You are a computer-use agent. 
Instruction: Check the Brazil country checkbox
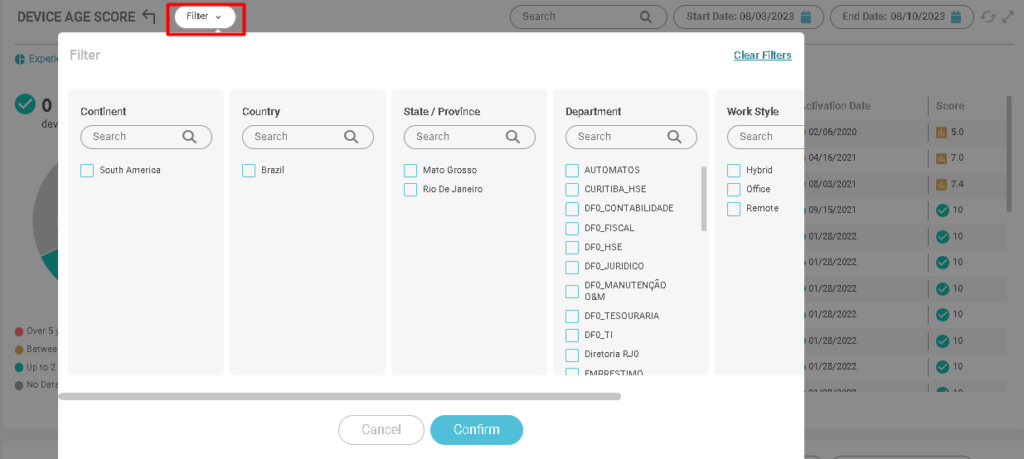tap(249, 171)
